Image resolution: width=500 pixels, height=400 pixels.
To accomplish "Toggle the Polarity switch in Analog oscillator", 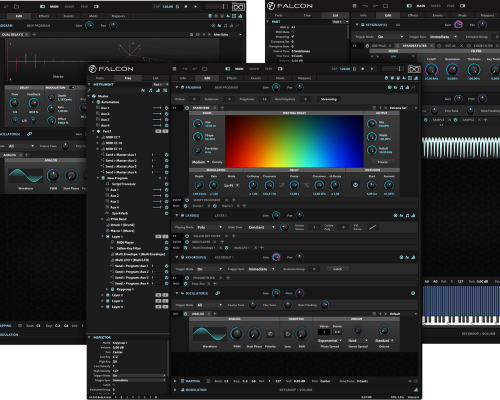I will coord(270,334).
